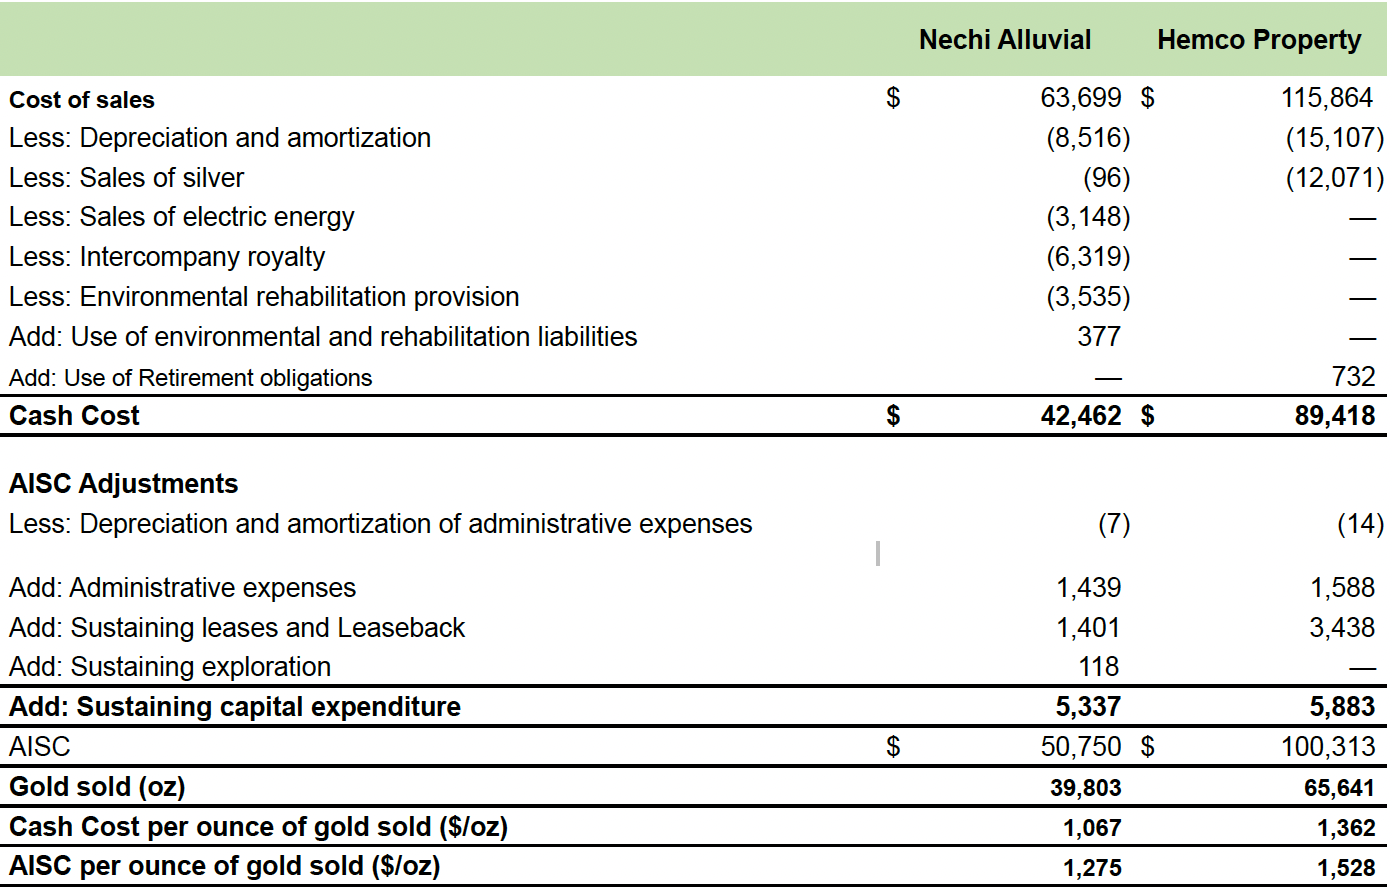
Task: Click the value (14) in Hemco column
Action: pos(1361,524)
